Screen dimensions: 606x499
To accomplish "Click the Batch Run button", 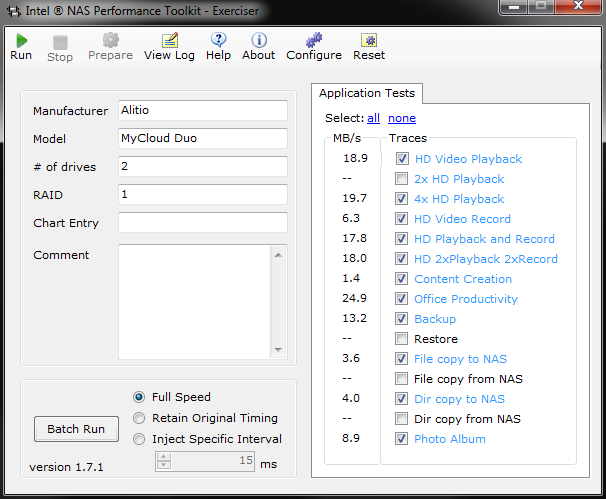I will click(x=76, y=429).
